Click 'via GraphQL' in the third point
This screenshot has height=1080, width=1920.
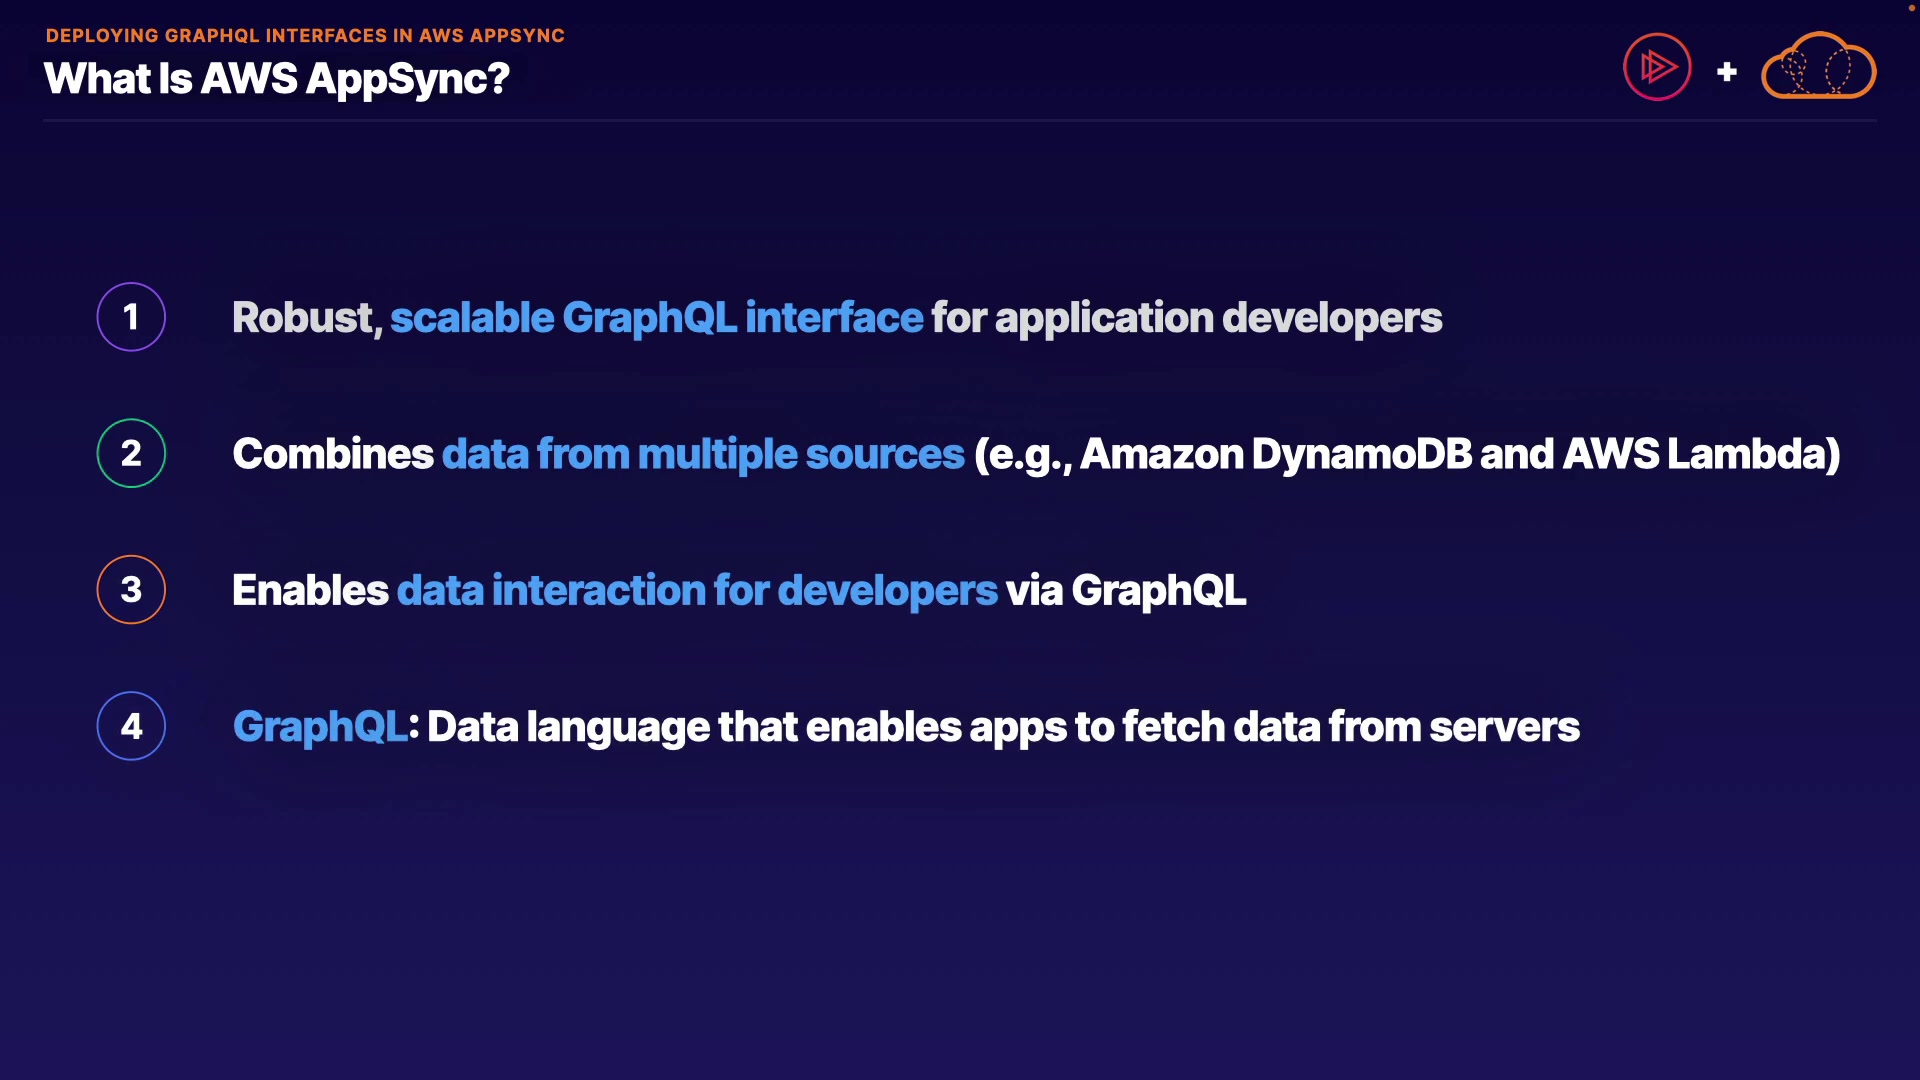(1126, 590)
